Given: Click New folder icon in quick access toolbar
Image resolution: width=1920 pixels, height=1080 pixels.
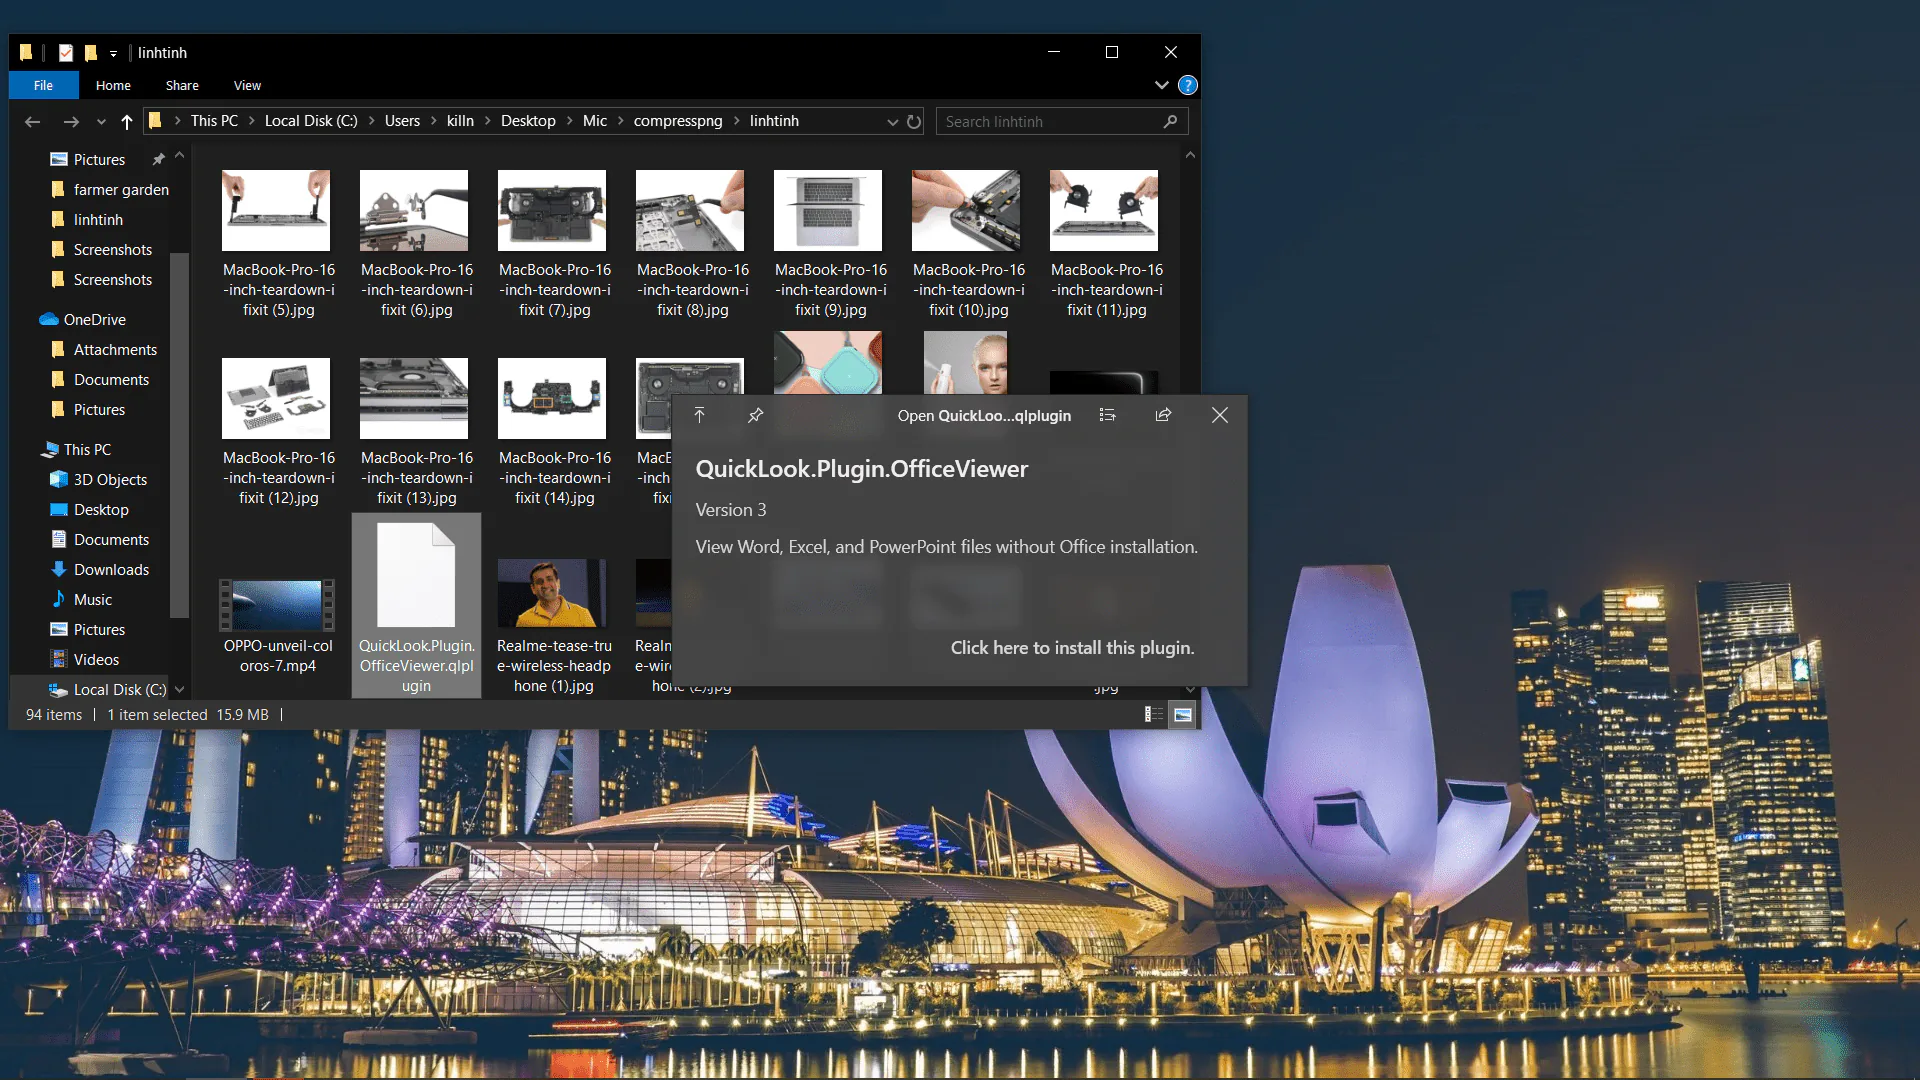Looking at the screenshot, I should [90, 53].
